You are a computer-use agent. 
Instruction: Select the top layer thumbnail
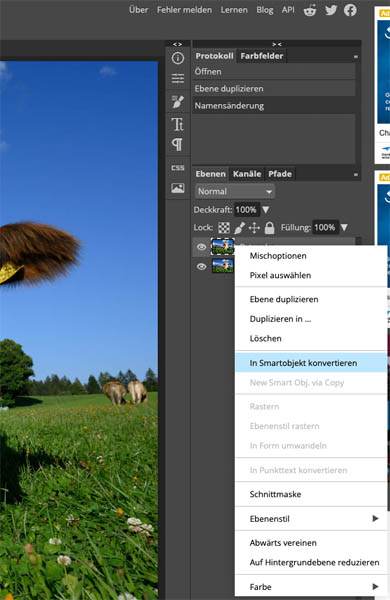(222, 246)
